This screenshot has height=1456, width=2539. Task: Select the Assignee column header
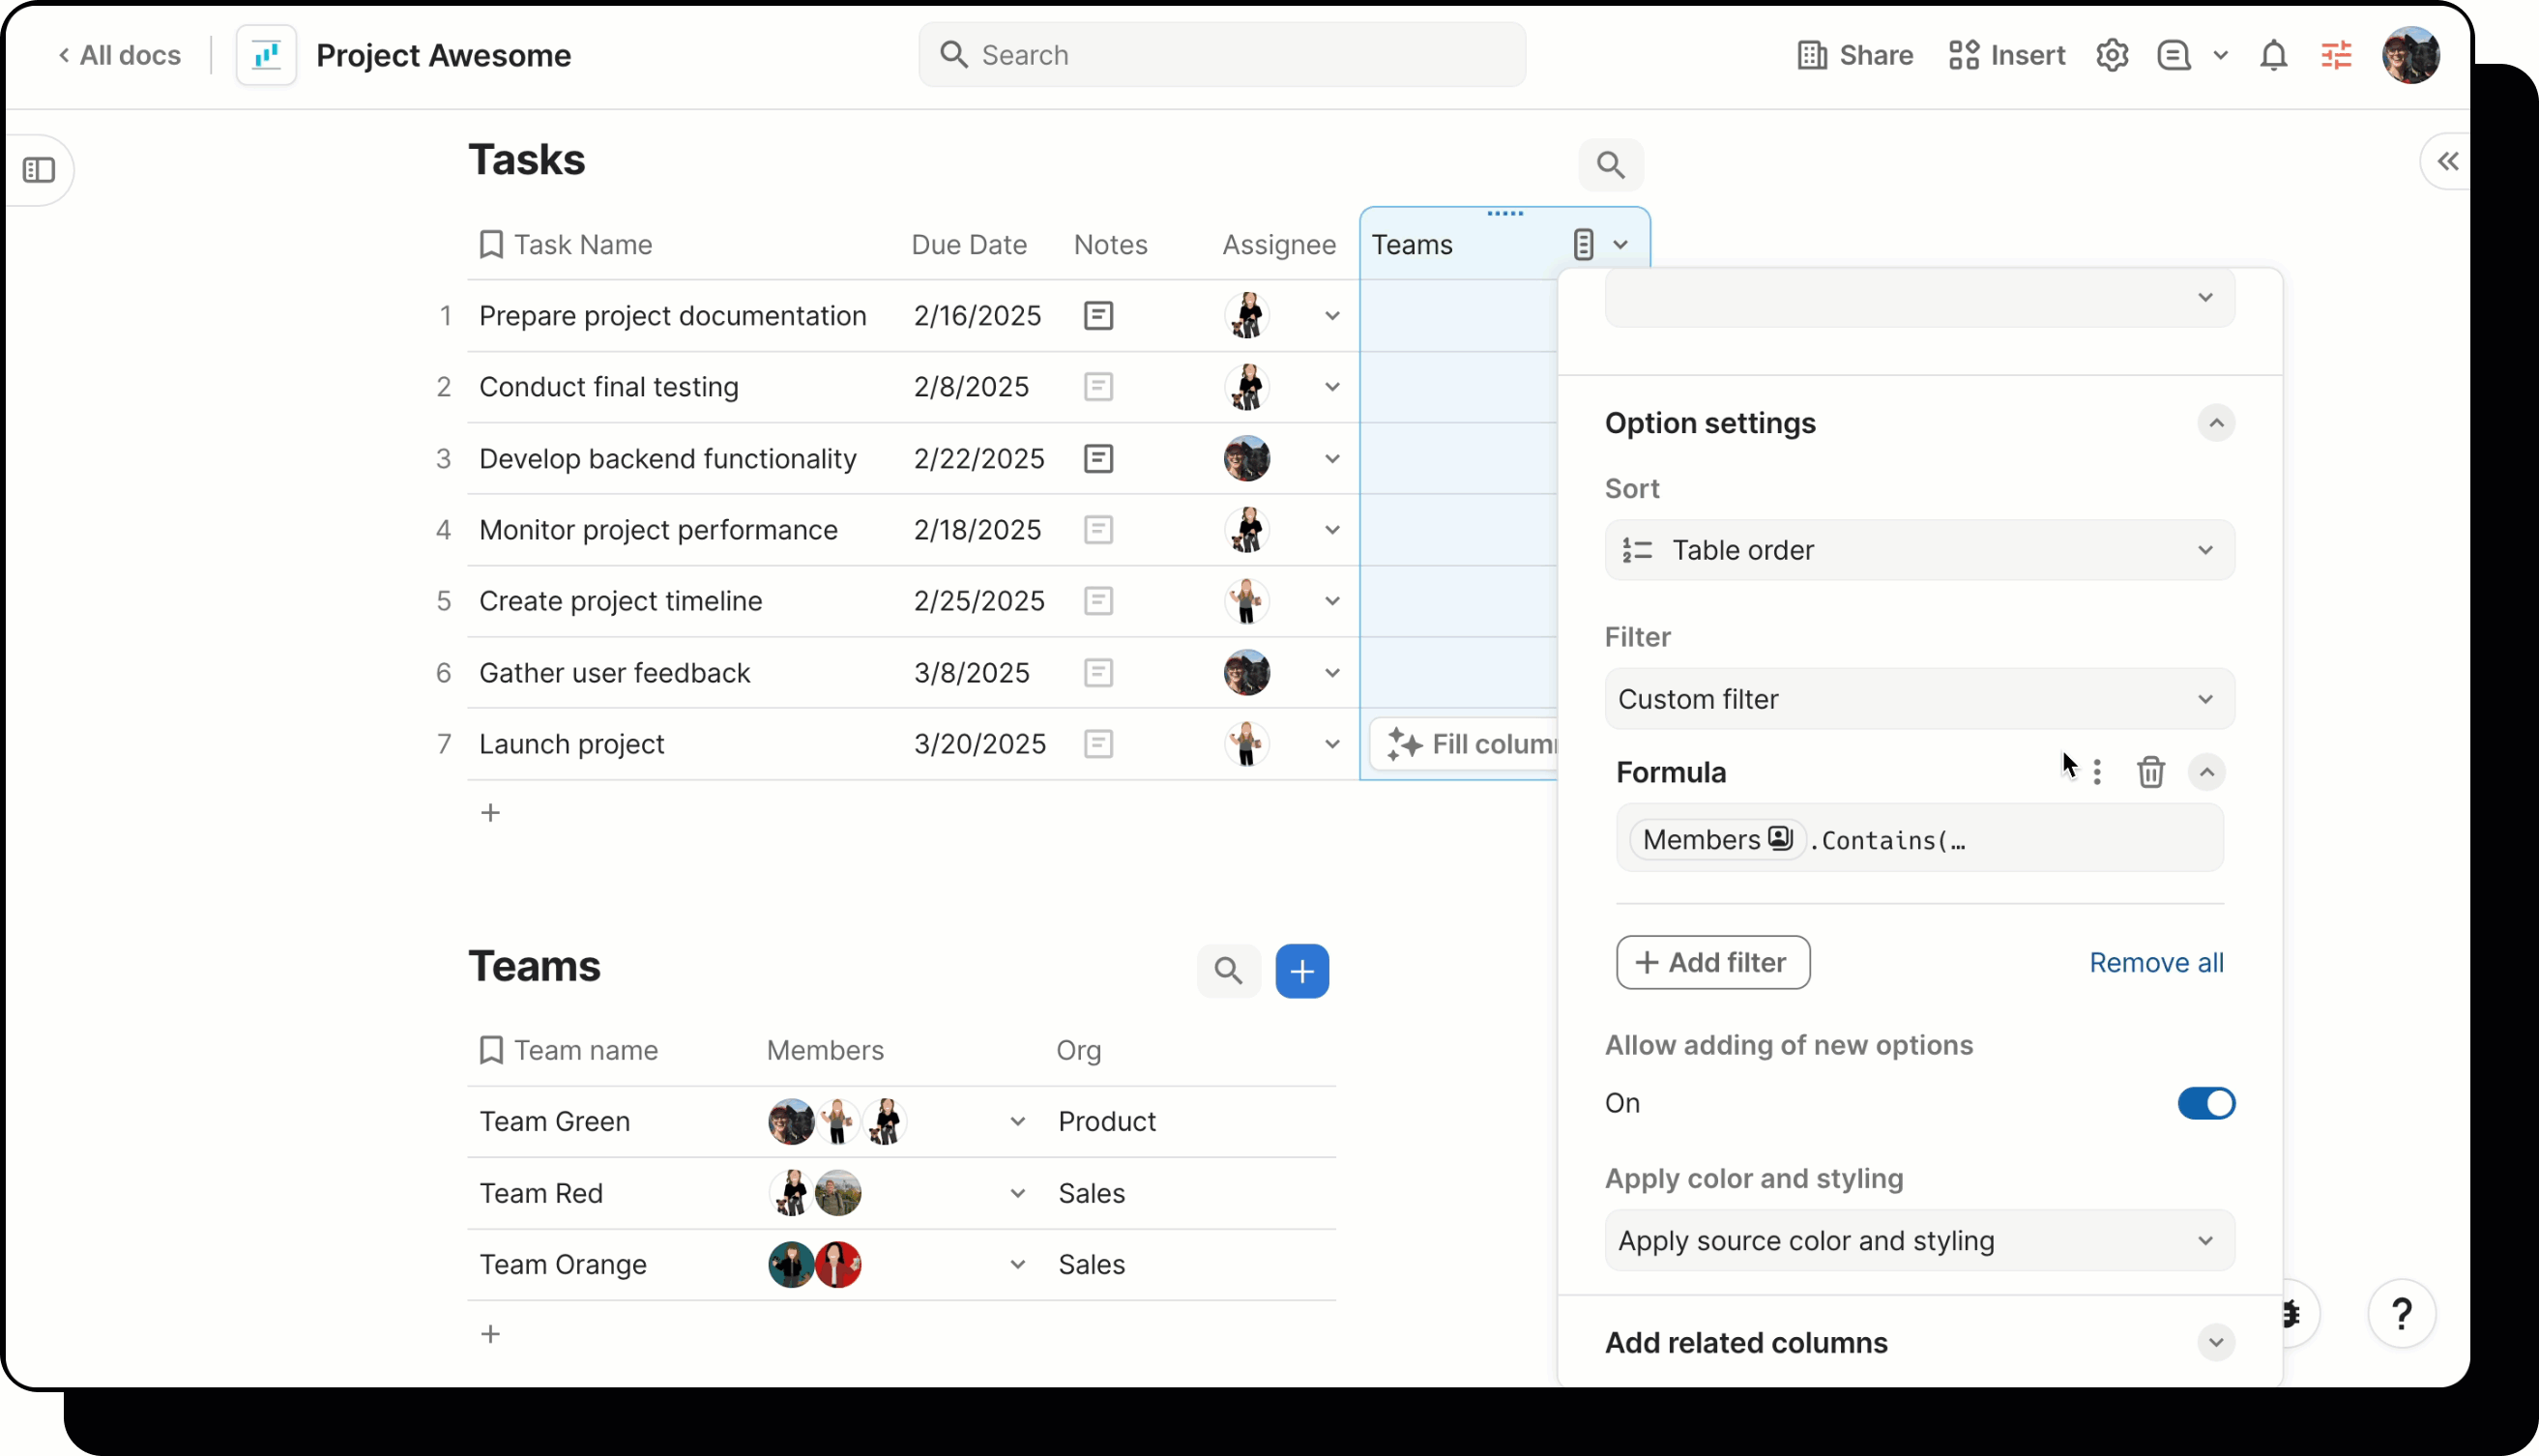coord(1278,245)
